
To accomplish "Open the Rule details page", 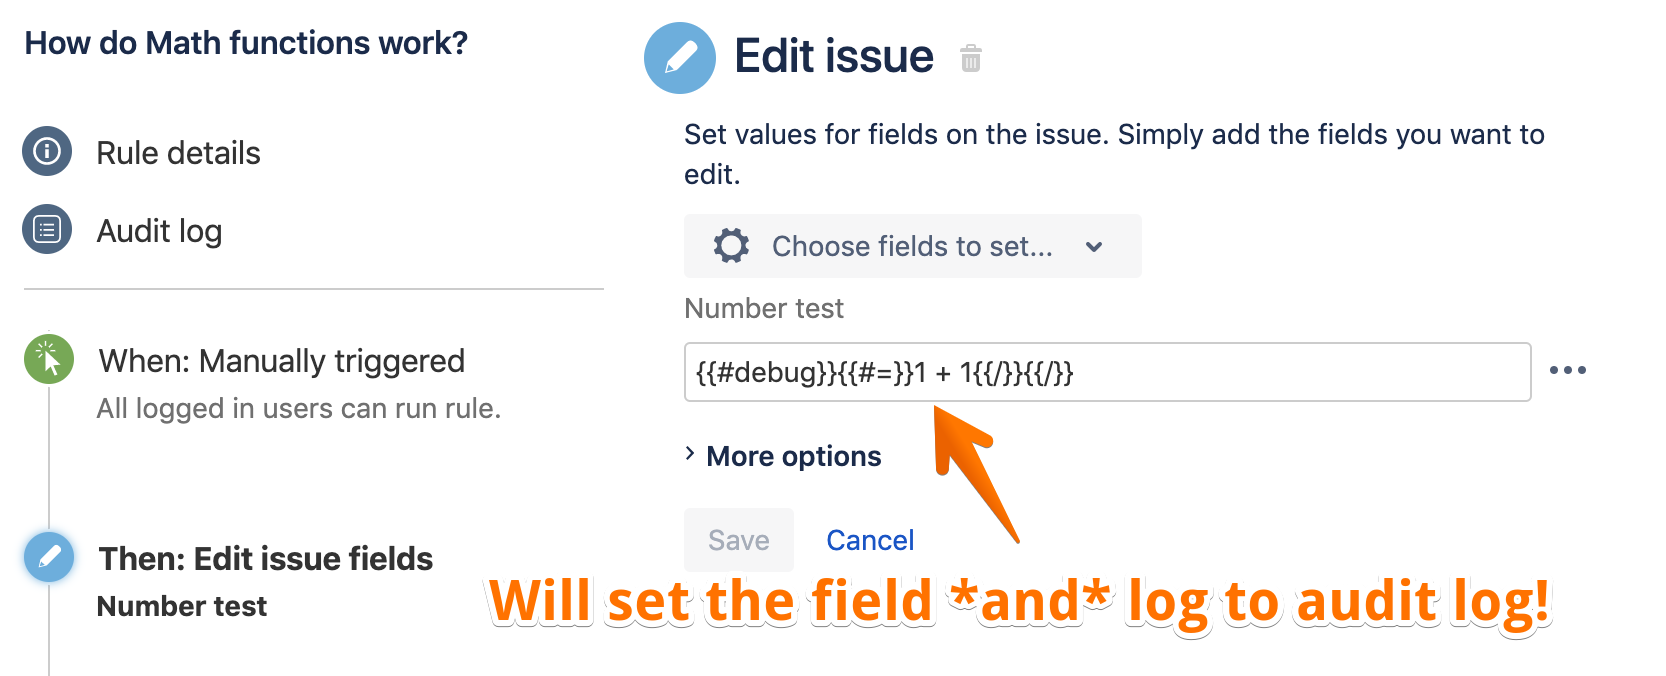I will click(x=178, y=153).
